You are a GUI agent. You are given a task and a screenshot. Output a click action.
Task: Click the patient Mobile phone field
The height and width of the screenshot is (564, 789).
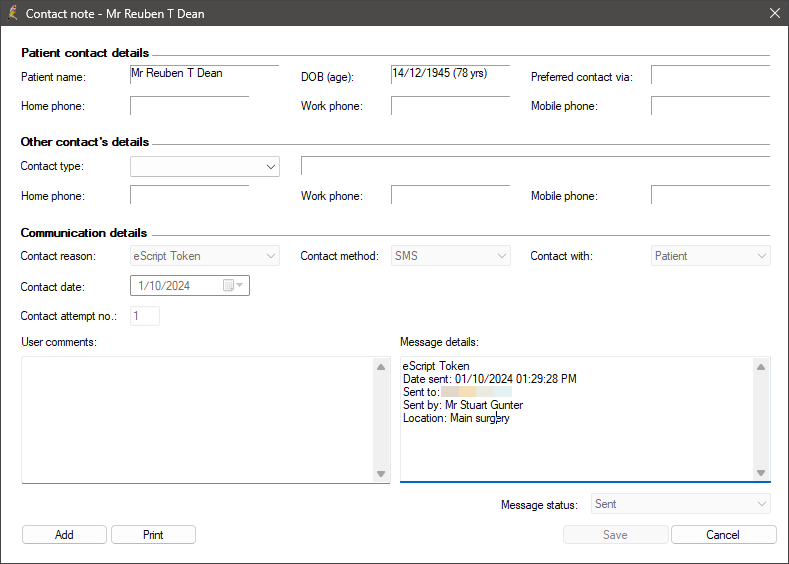tap(711, 105)
